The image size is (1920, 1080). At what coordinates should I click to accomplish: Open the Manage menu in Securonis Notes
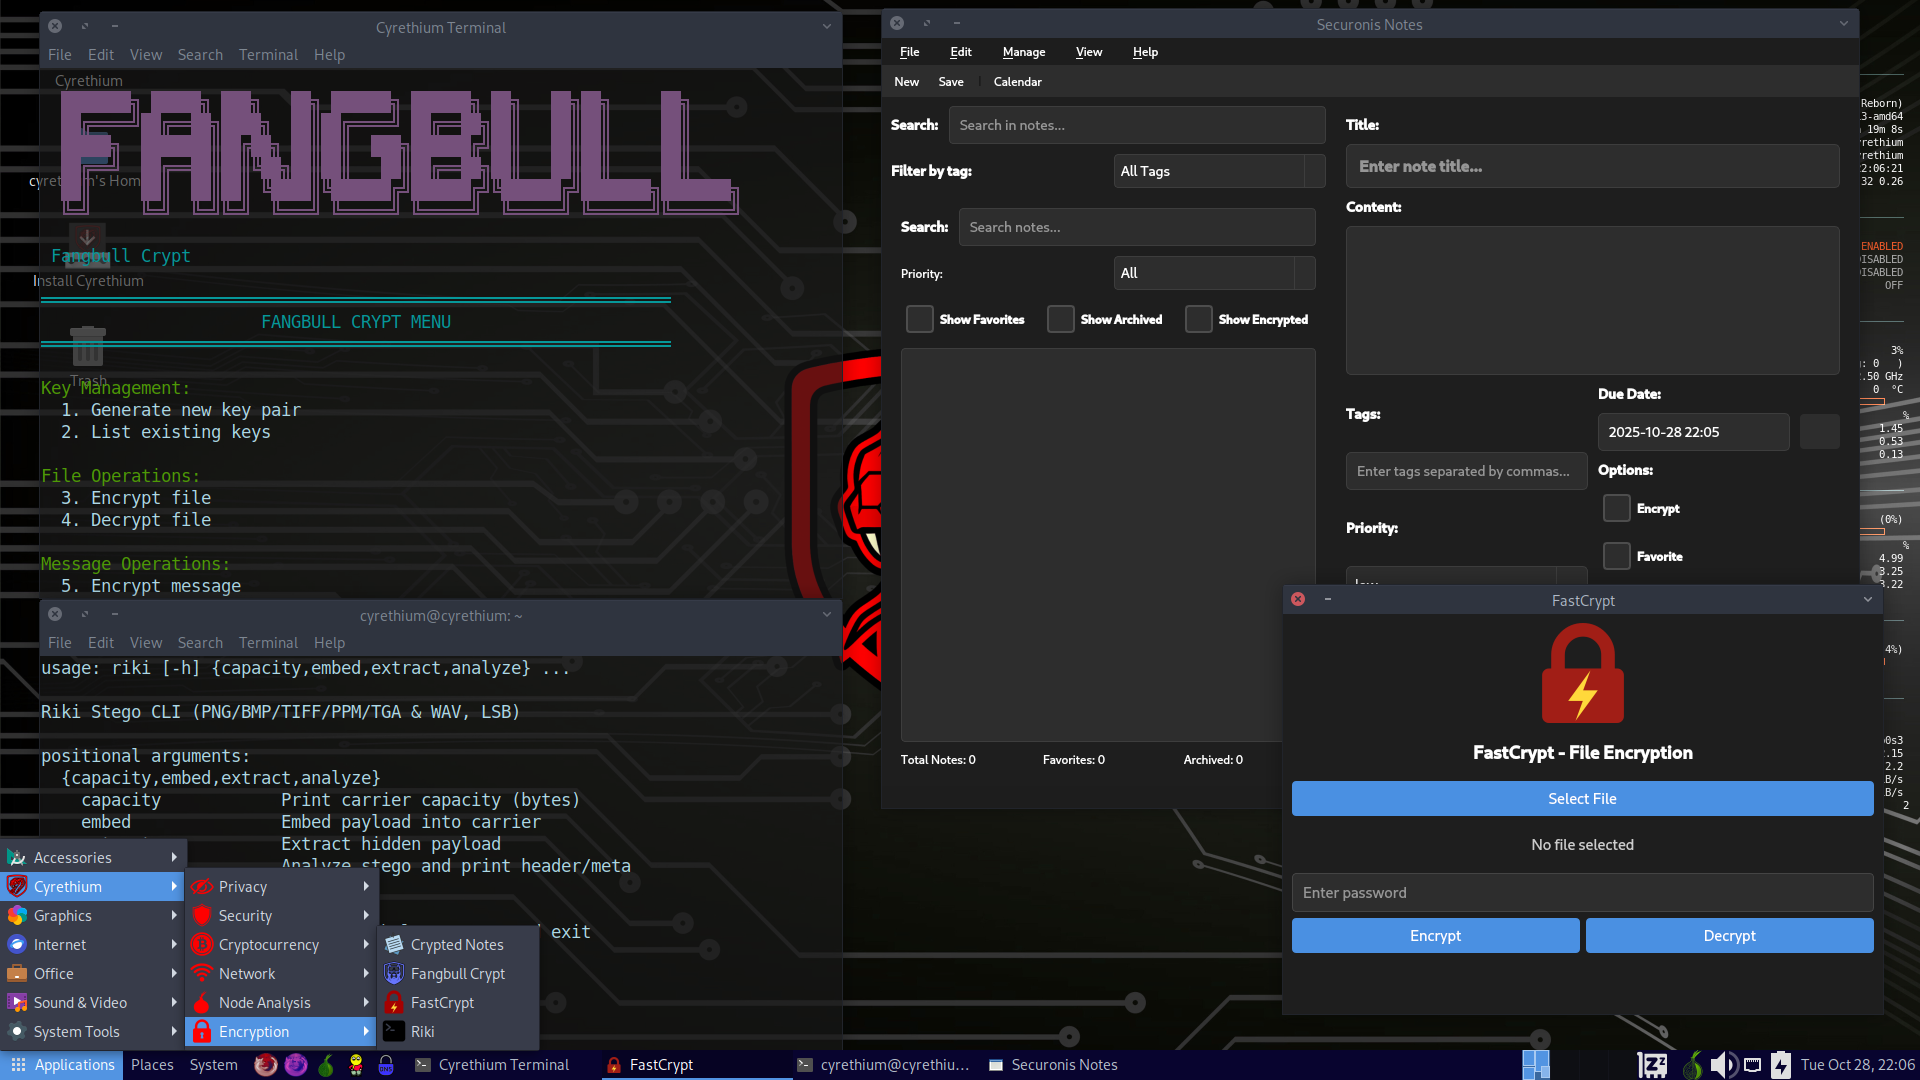1023,52
